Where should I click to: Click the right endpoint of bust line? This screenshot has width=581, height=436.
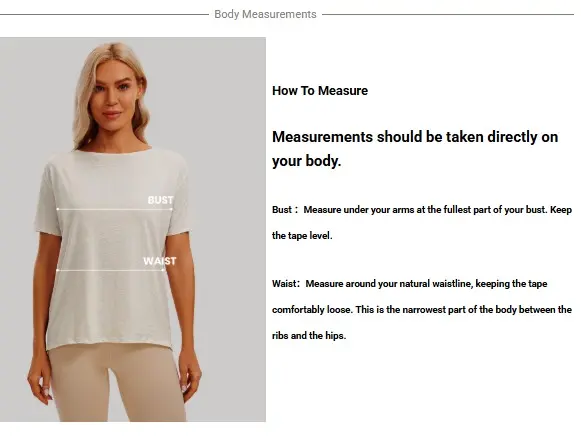click(x=172, y=209)
